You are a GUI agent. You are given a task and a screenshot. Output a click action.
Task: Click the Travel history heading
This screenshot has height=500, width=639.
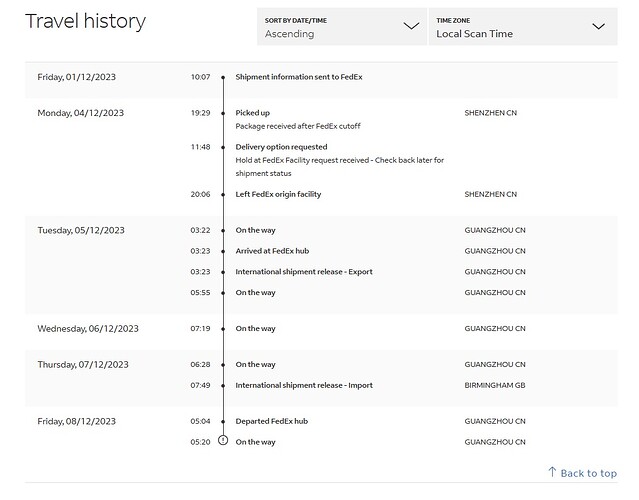coord(85,21)
